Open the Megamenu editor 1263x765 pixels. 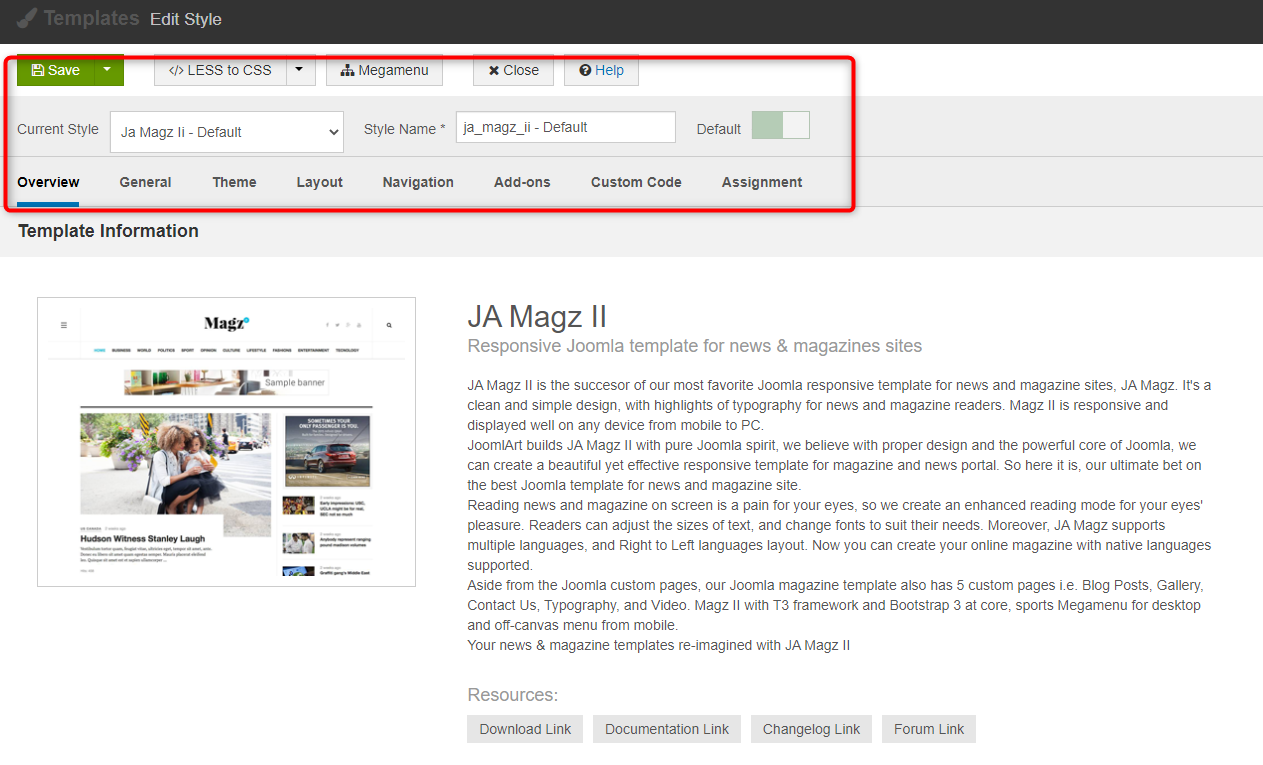[x=384, y=70]
